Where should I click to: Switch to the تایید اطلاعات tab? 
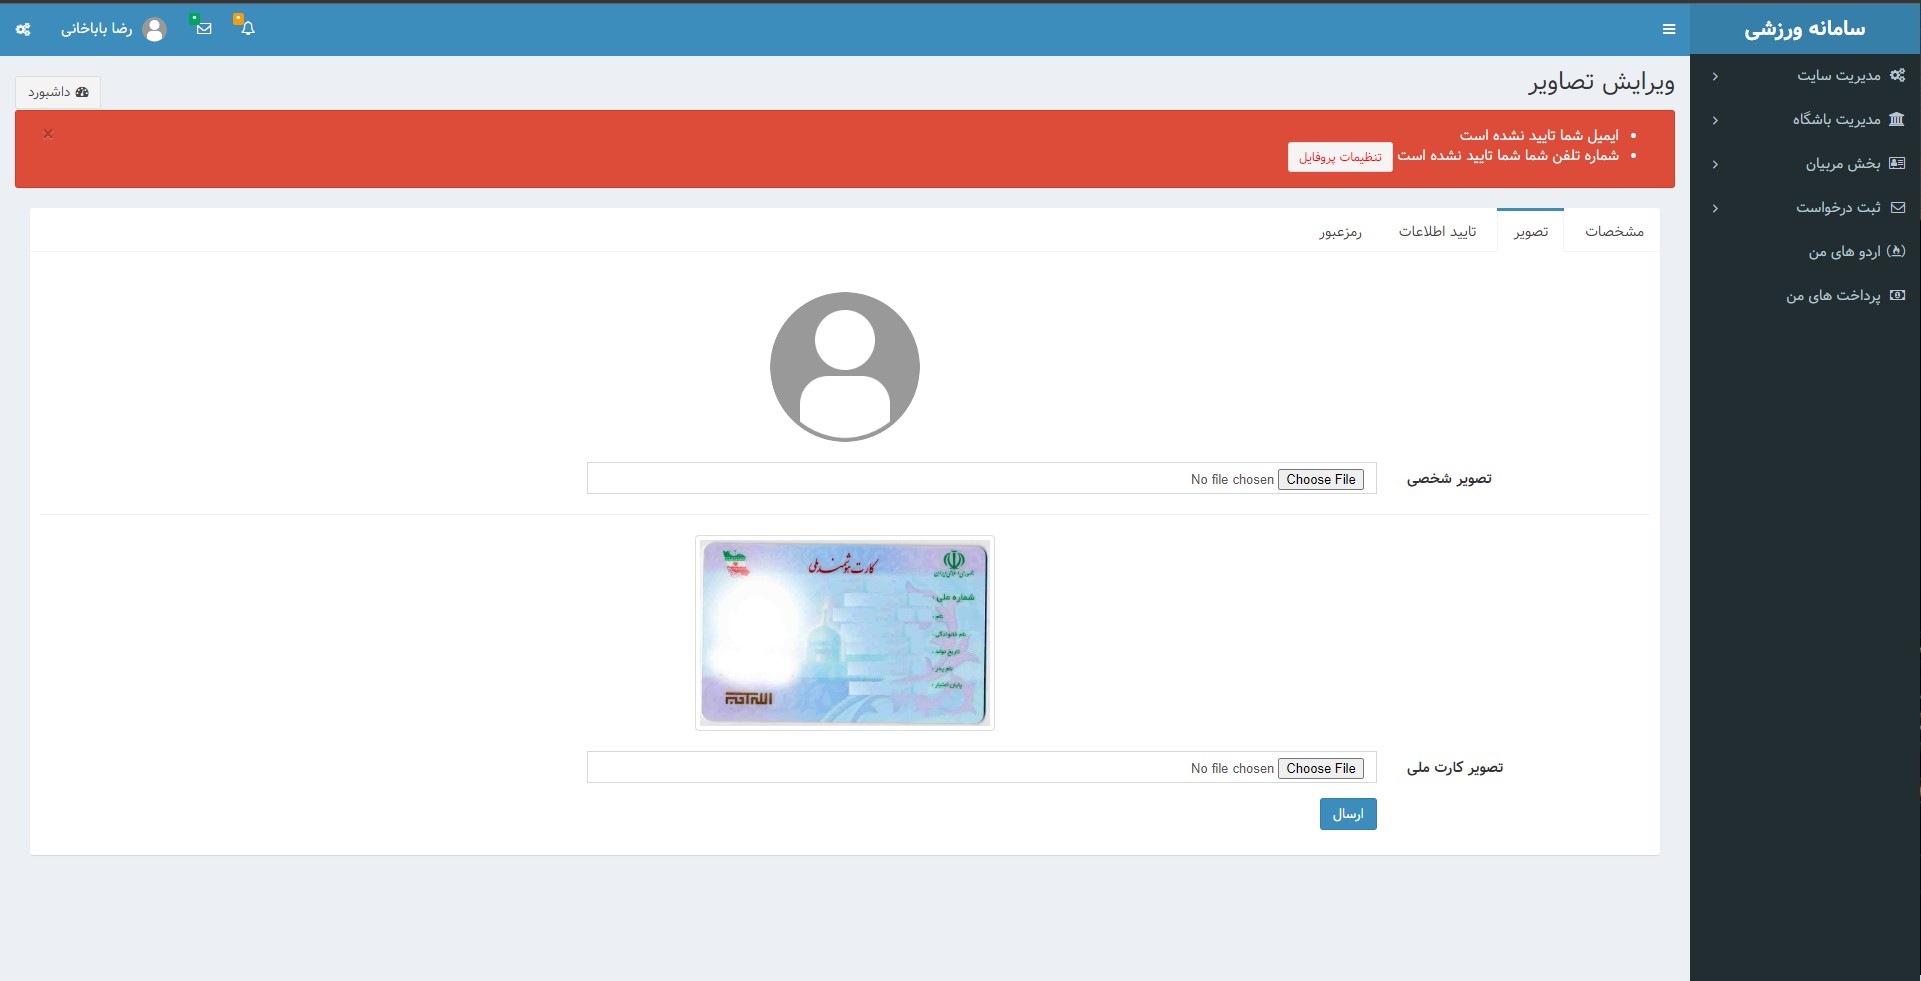(1437, 231)
